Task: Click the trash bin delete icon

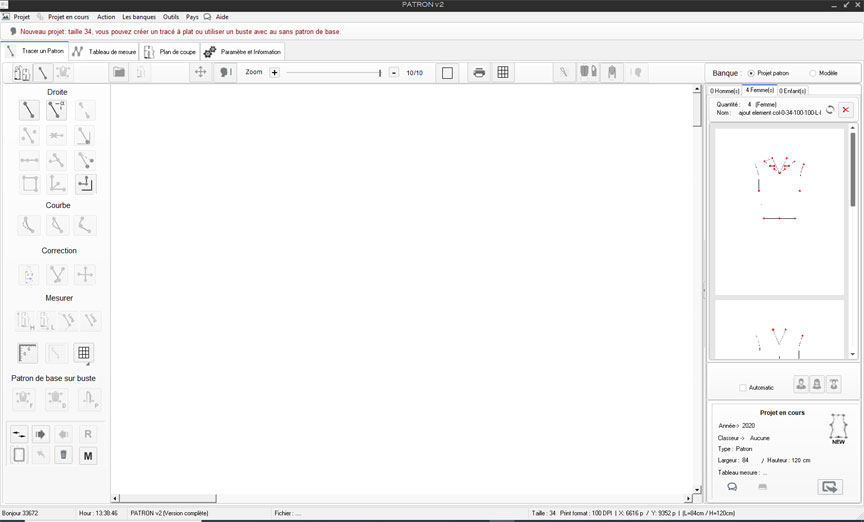Action: tap(63, 455)
